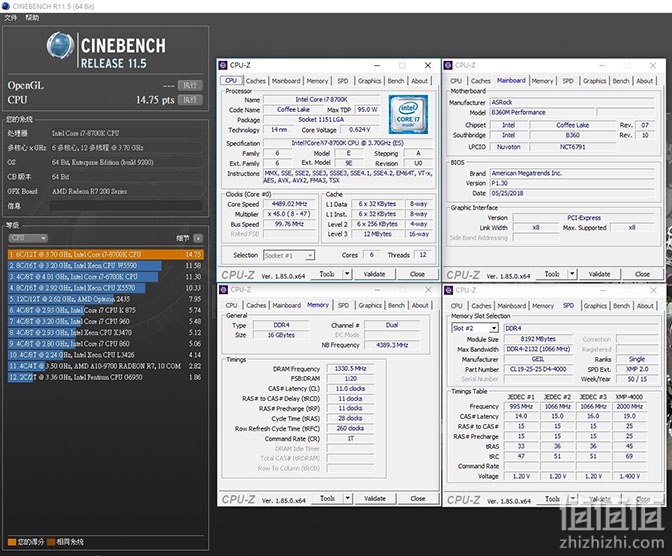
Task: Switch to Bench tab in CPU window
Action: click(396, 81)
